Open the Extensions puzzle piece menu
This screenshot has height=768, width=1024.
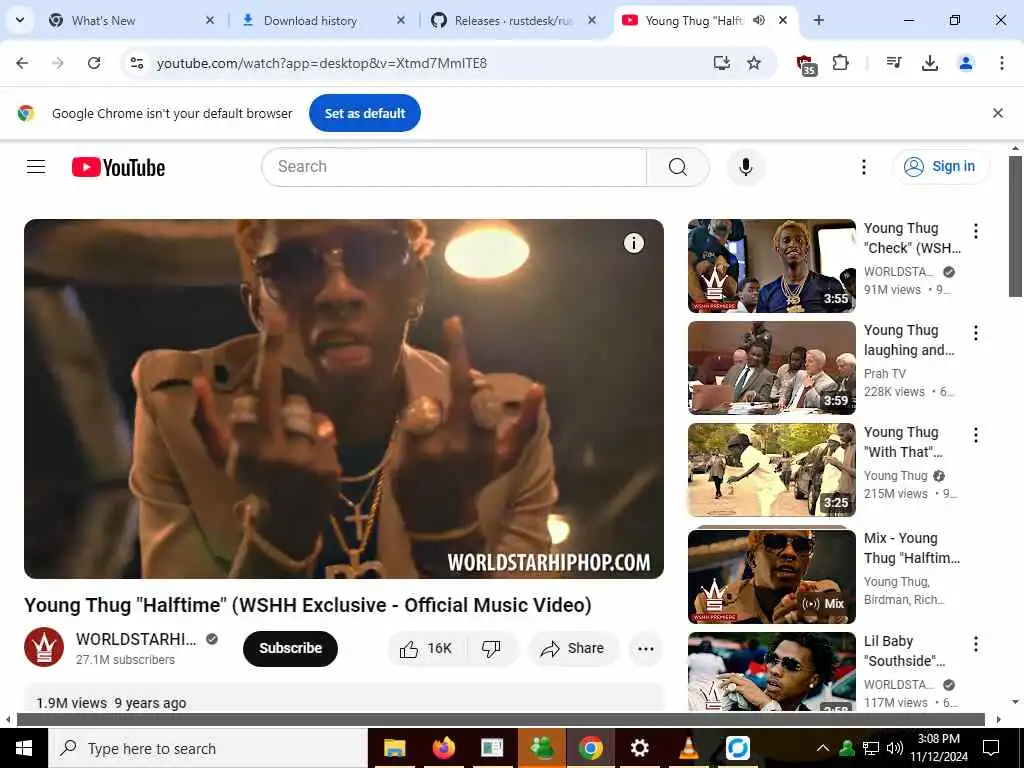coord(840,63)
